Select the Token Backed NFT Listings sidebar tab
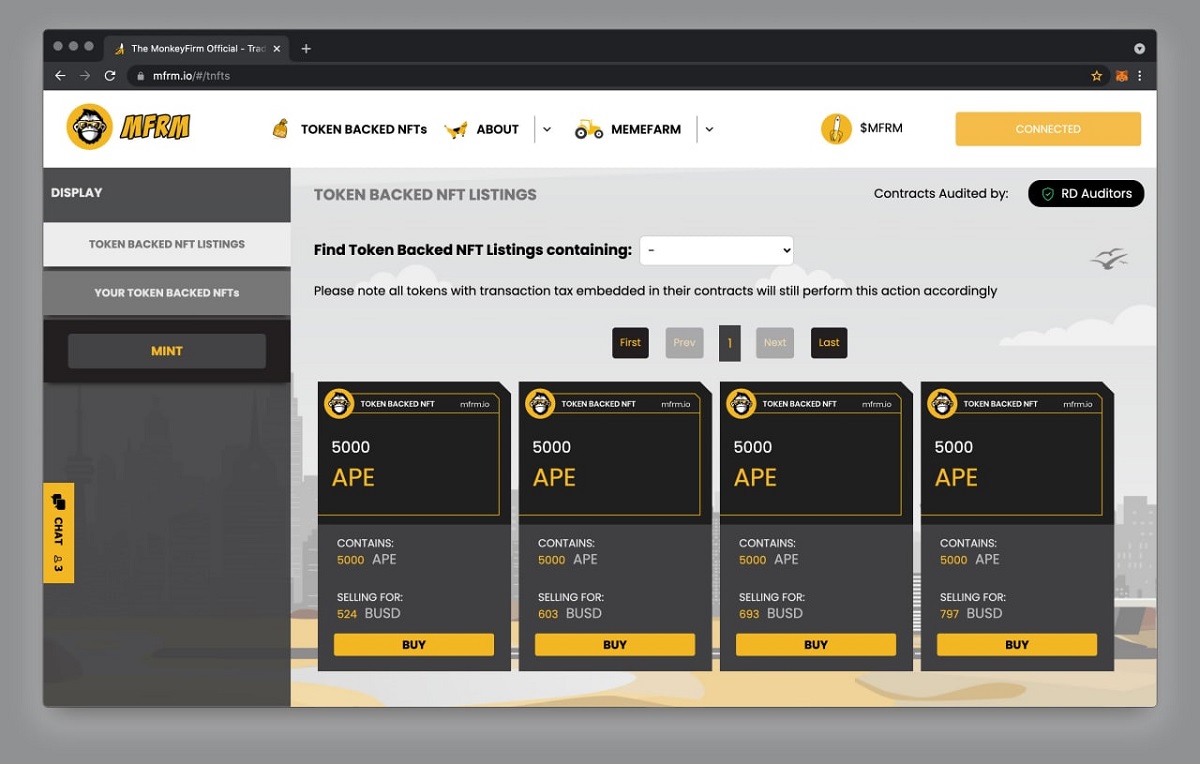 167,244
